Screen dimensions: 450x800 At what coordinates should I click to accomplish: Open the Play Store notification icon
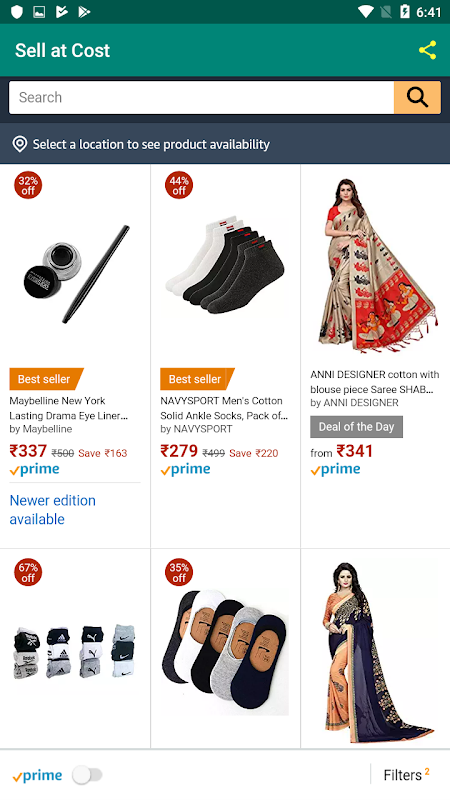84,11
